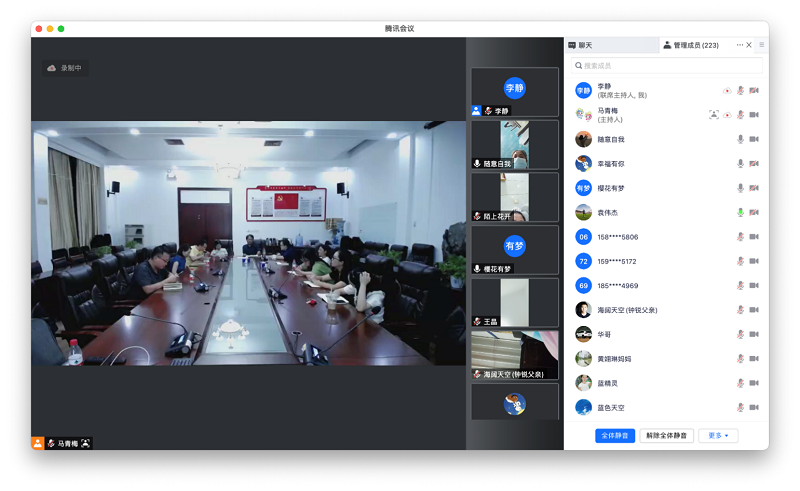Screen dimensions: 800x491
Task: Select the 樱花有梦 video thumbnail
Action: 515,250
